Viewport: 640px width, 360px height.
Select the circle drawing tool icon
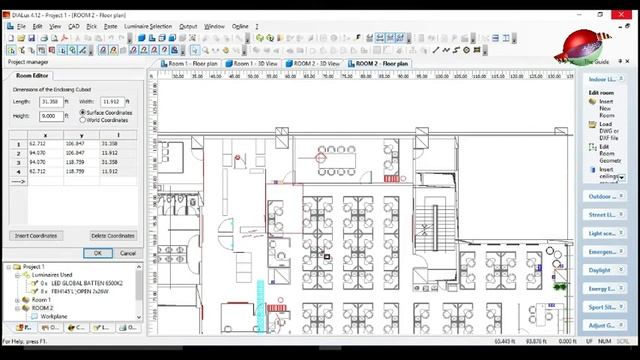(x=467, y=50)
